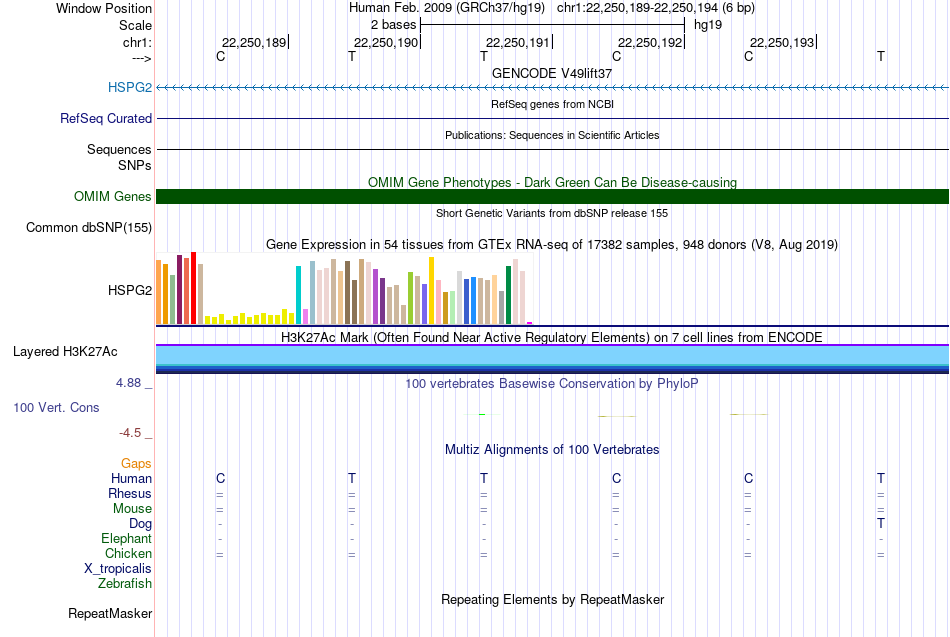Click the hg19 label beside scale bar
The width and height of the screenshot is (950, 637).
708,25
